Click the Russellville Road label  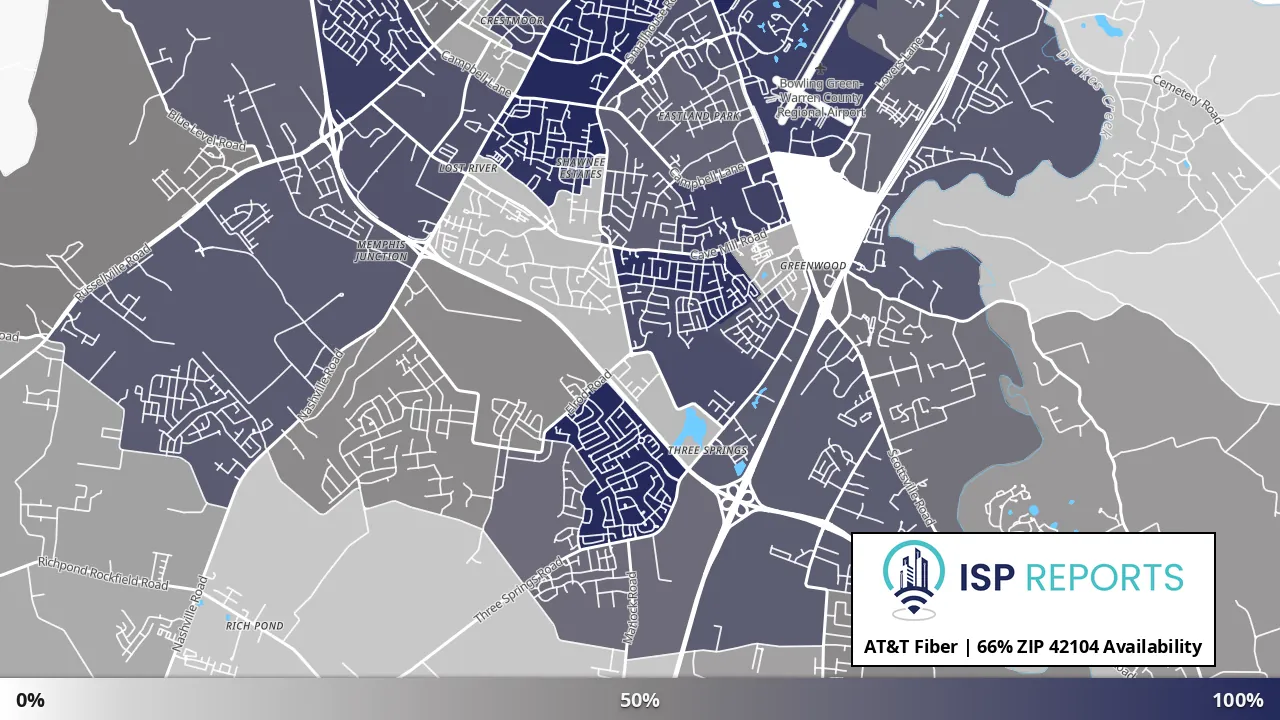[112, 273]
